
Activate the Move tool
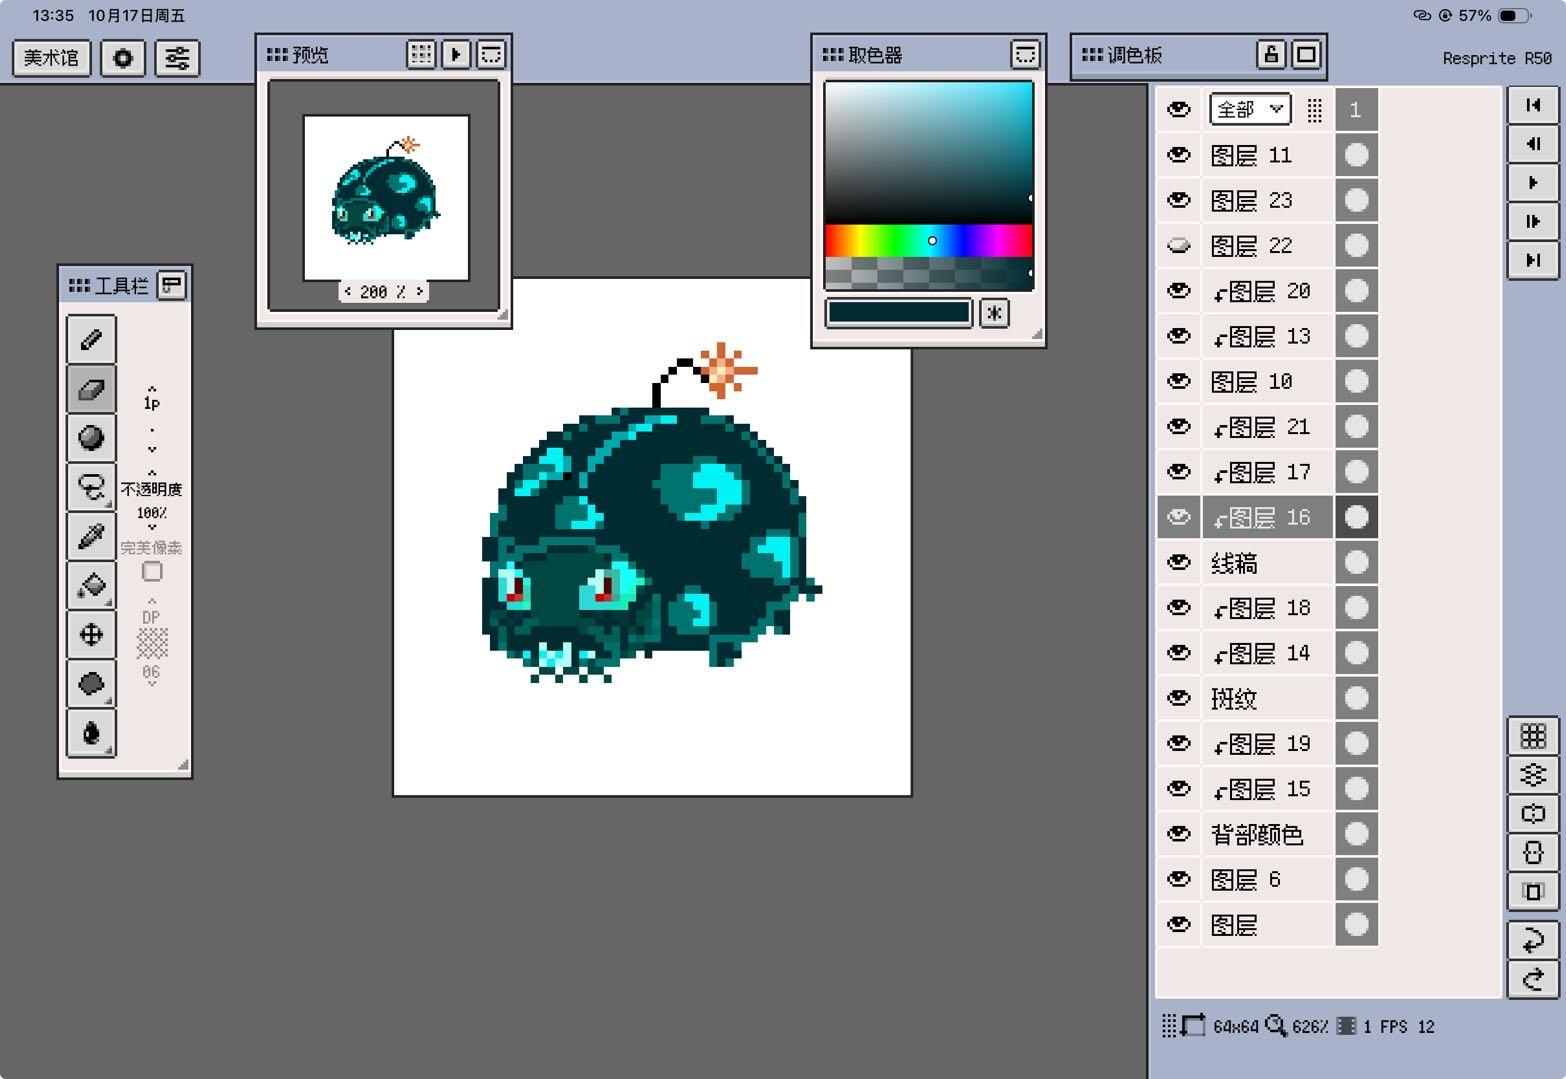click(x=91, y=634)
